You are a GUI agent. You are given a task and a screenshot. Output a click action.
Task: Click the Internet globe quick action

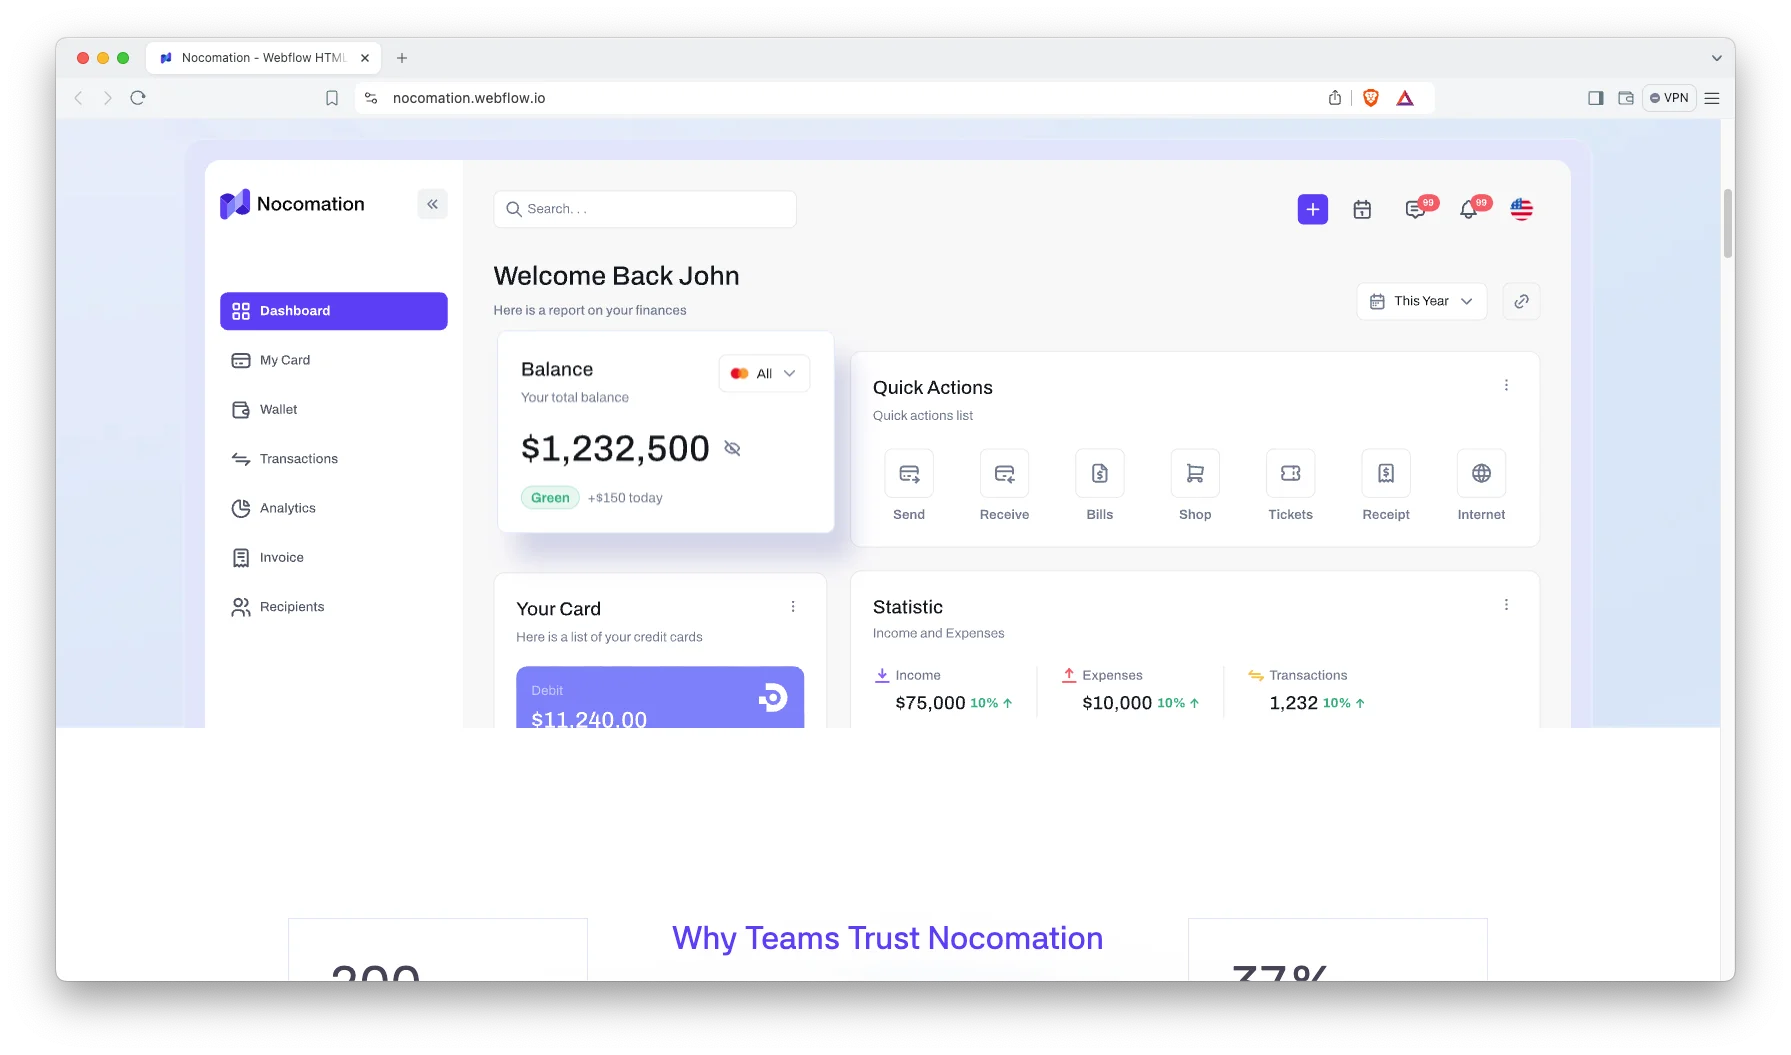tap(1481, 474)
